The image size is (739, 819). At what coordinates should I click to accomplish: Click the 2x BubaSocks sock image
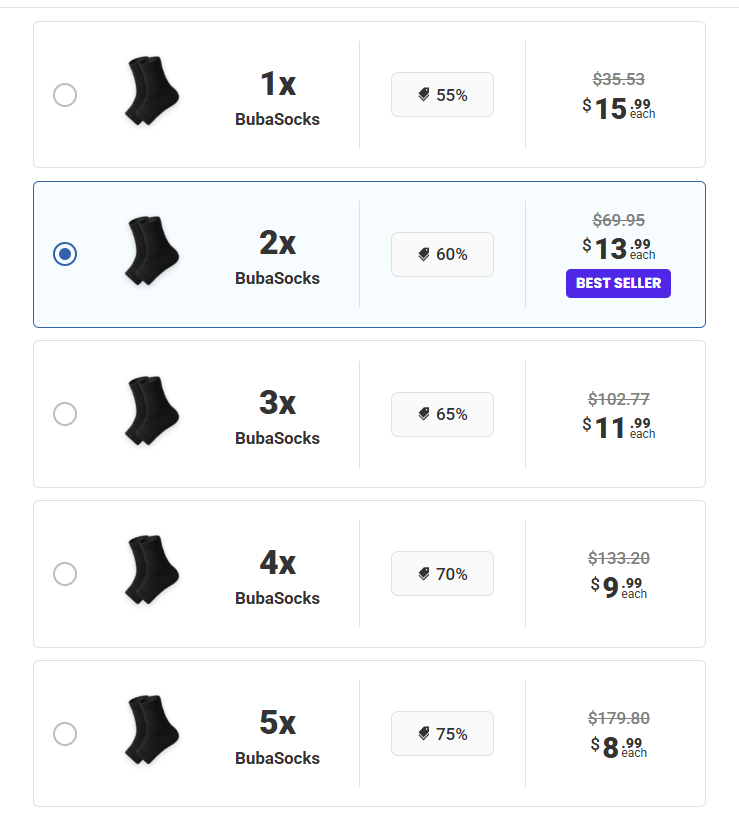pos(152,251)
